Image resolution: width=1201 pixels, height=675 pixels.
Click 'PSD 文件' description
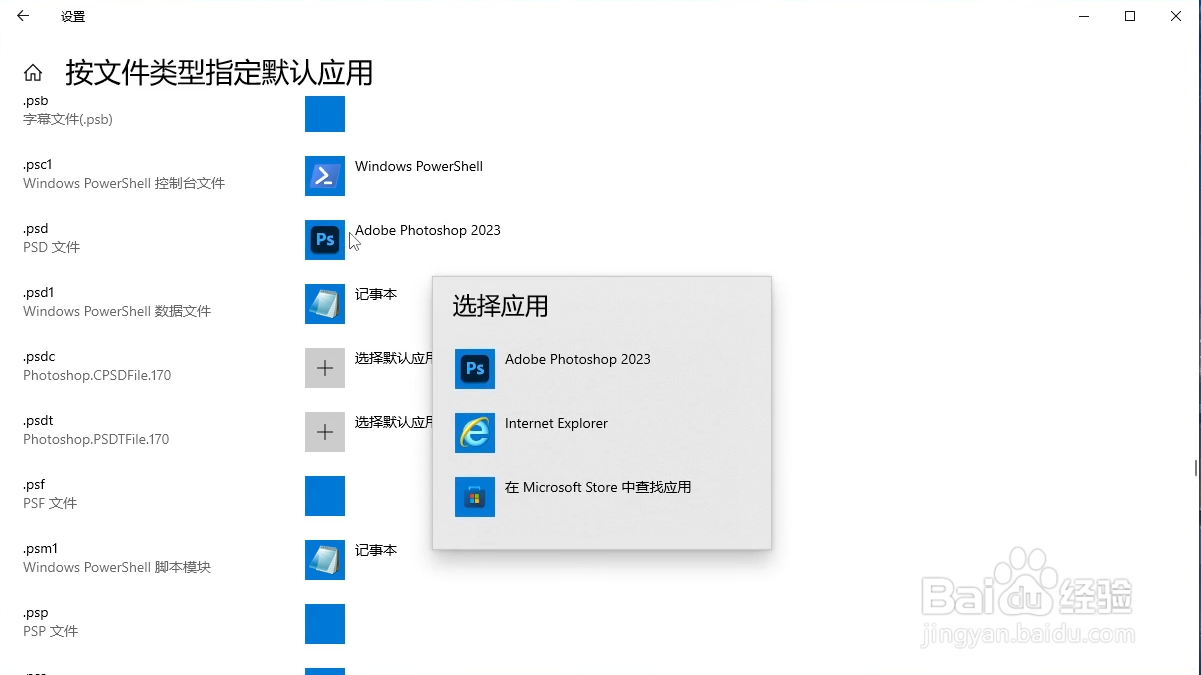coord(51,248)
